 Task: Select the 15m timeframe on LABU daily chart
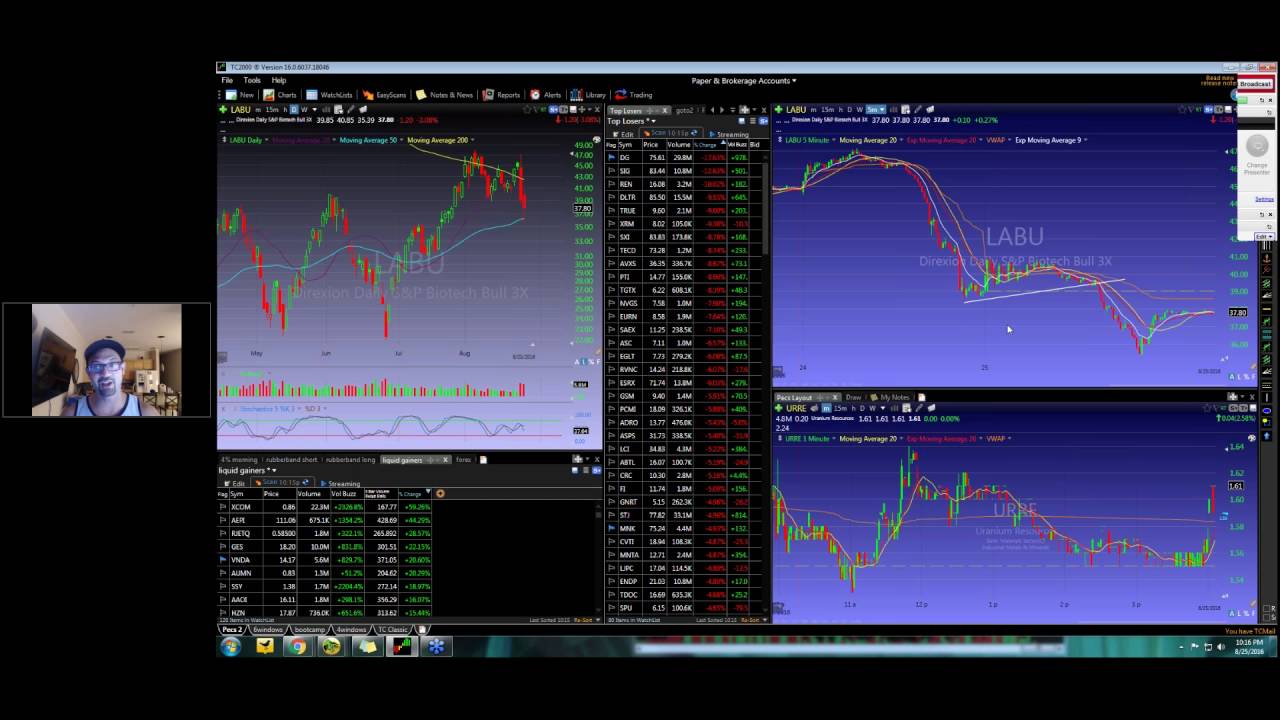272,109
